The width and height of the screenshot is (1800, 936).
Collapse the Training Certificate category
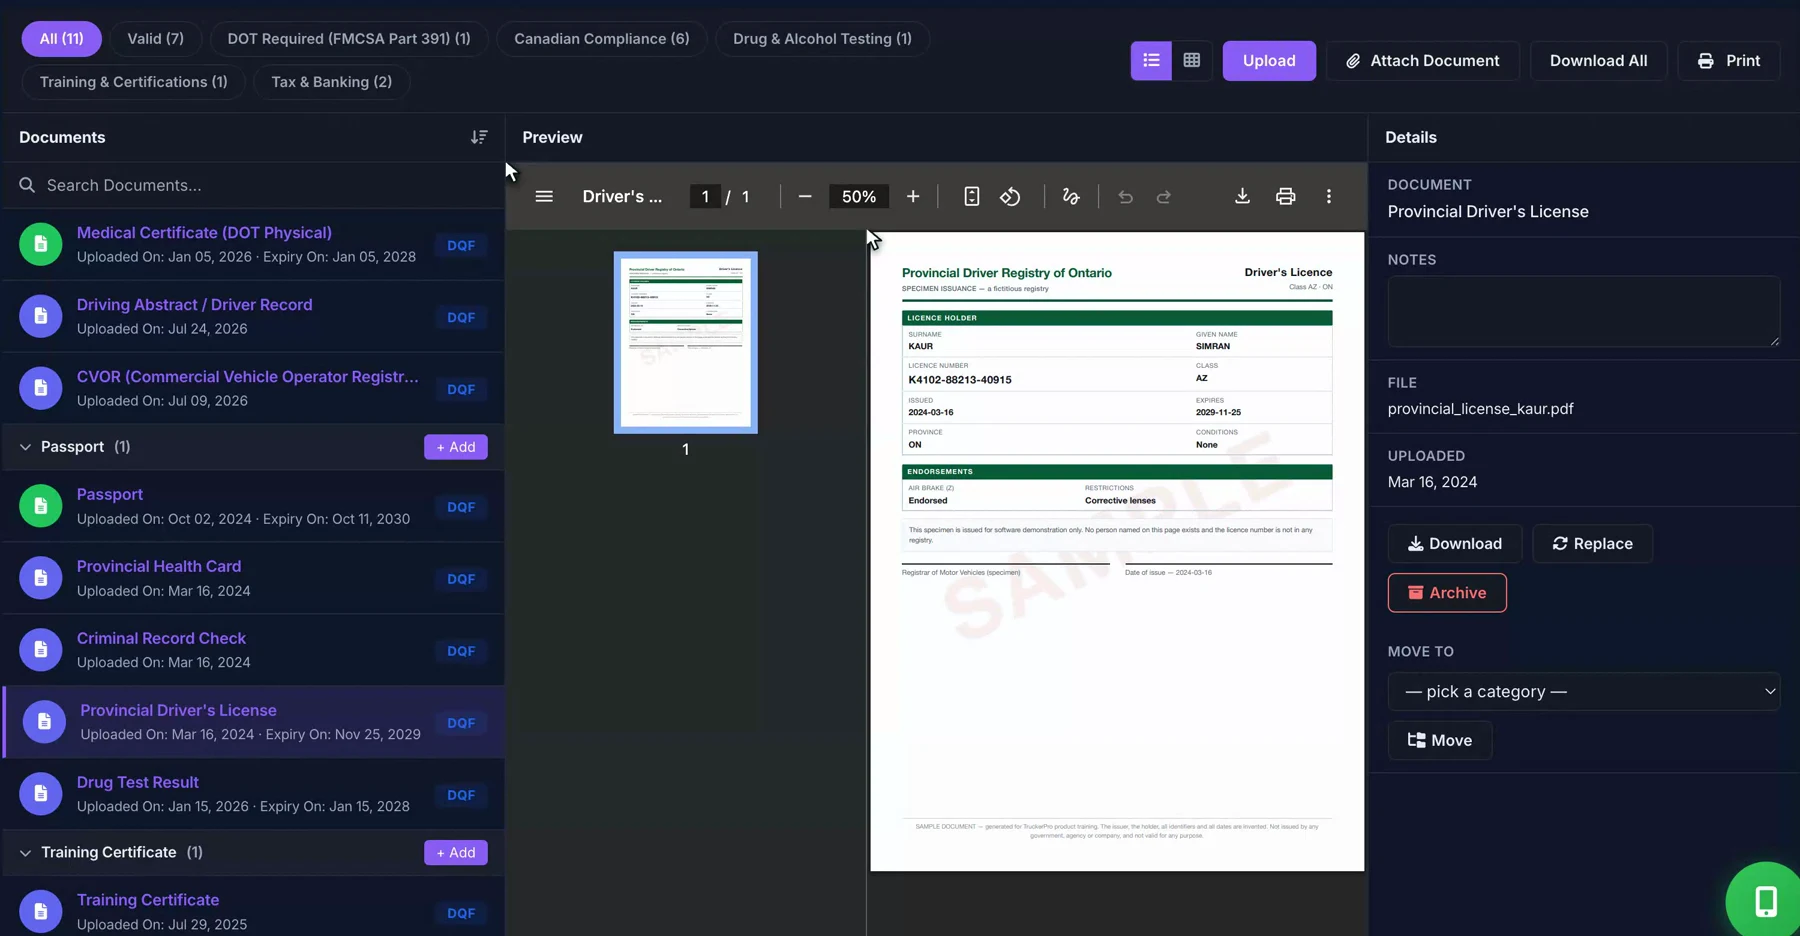point(25,853)
